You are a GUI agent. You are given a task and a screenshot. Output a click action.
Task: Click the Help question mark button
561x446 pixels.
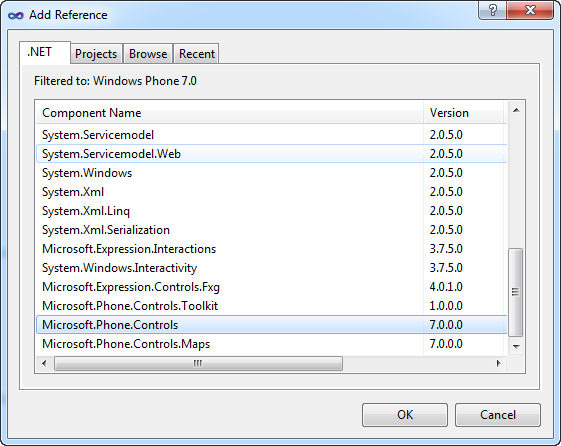[493, 10]
